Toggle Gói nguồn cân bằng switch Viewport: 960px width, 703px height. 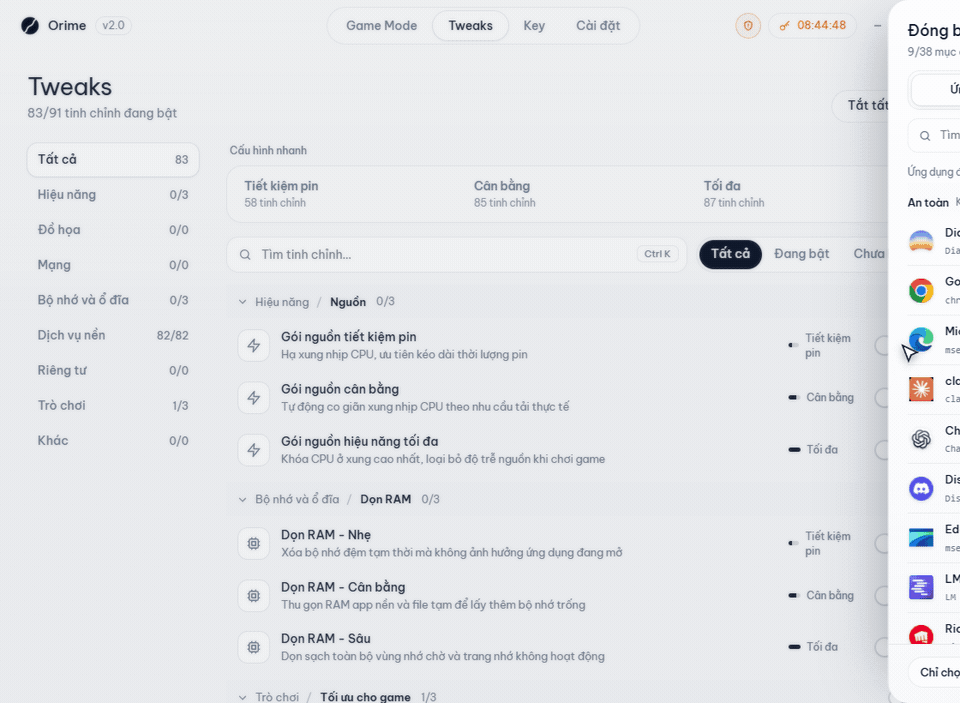click(881, 398)
